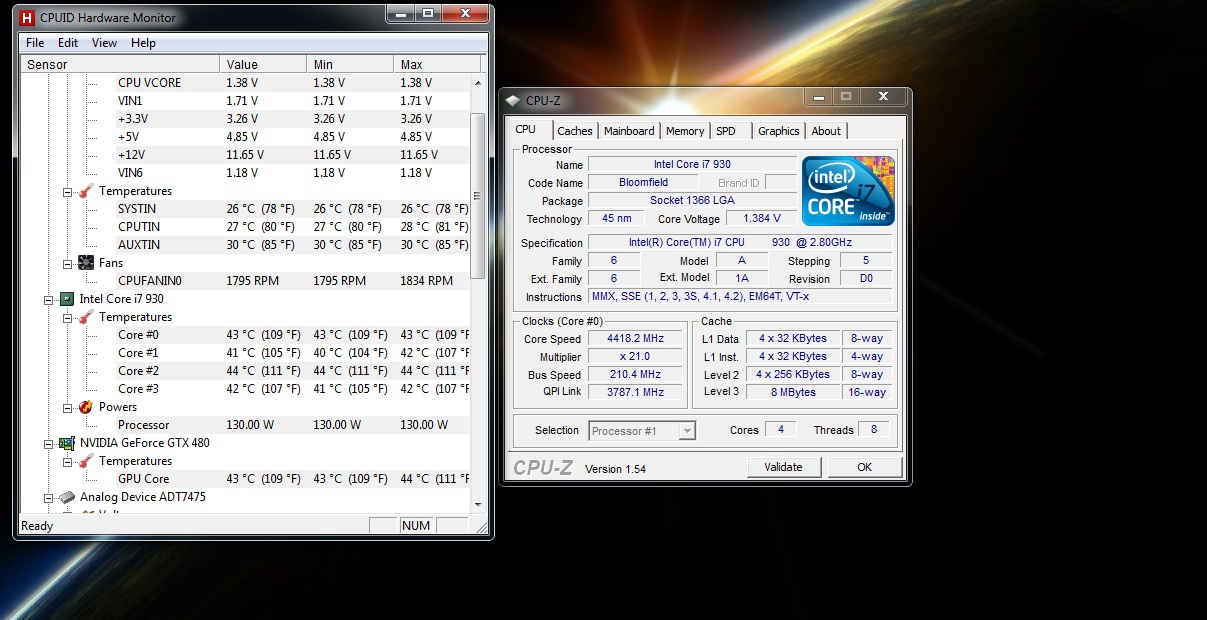
Task: Click the red H icon in Hardware Monitor title bar
Action: click(27, 16)
